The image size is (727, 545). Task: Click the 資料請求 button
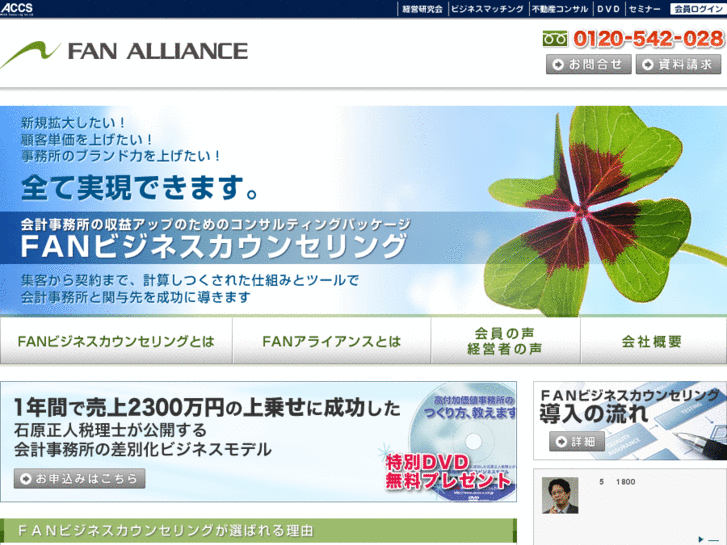[678, 64]
